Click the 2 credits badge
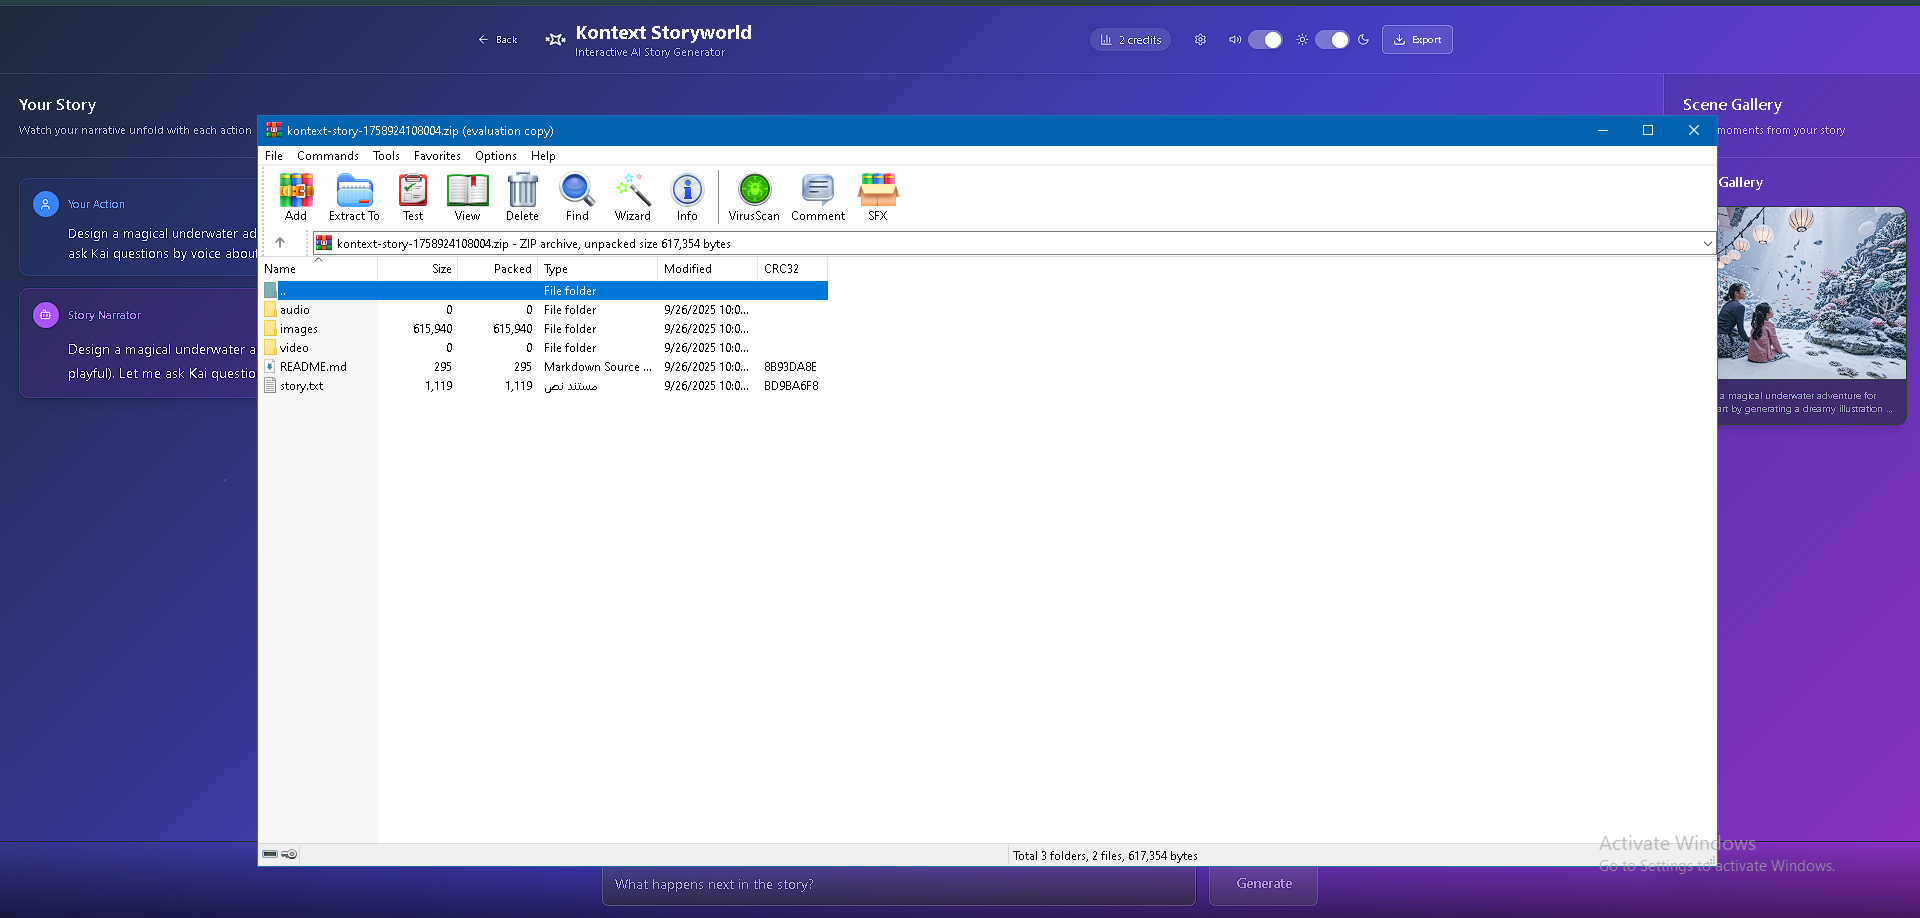This screenshot has height=918, width=1920. pyautogui.click(x=1131, y=40)
